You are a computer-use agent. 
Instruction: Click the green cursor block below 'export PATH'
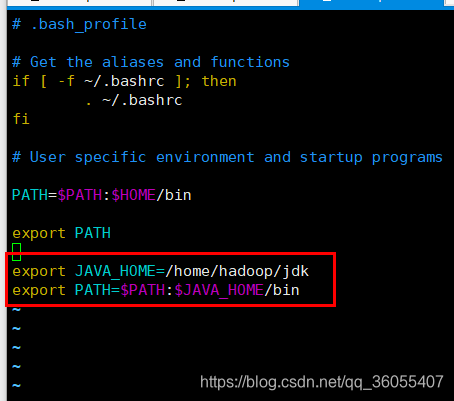[x=17, y=252]
